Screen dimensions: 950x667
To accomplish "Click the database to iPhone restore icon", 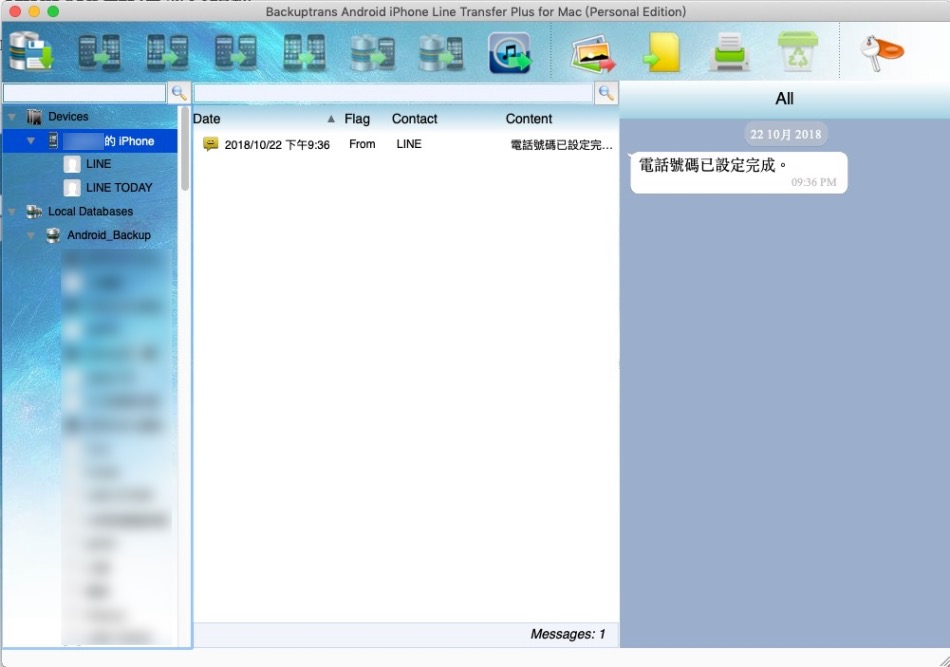I will 441,52.
